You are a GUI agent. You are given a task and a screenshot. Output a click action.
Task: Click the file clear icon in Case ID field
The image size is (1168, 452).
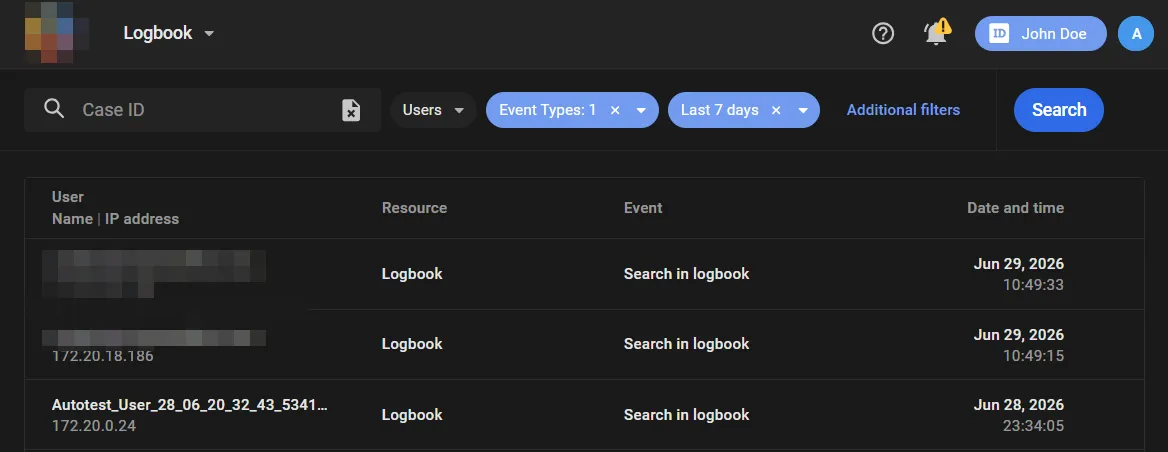click(351, 110)
